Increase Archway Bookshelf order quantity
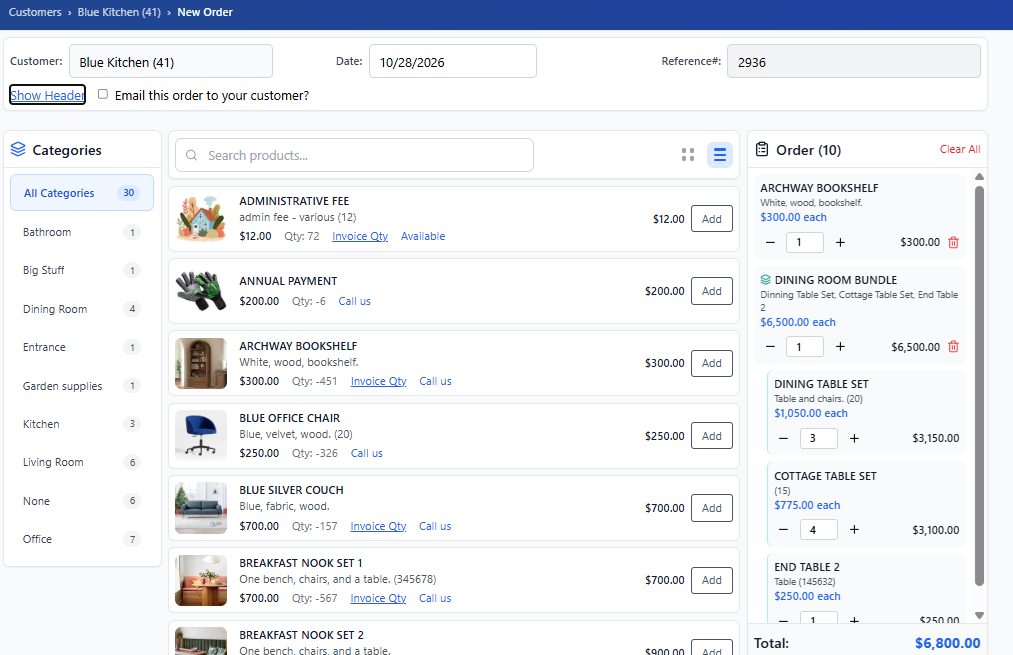The width and height of the screenshot is (1013, 655). click(x=841, y=242)
